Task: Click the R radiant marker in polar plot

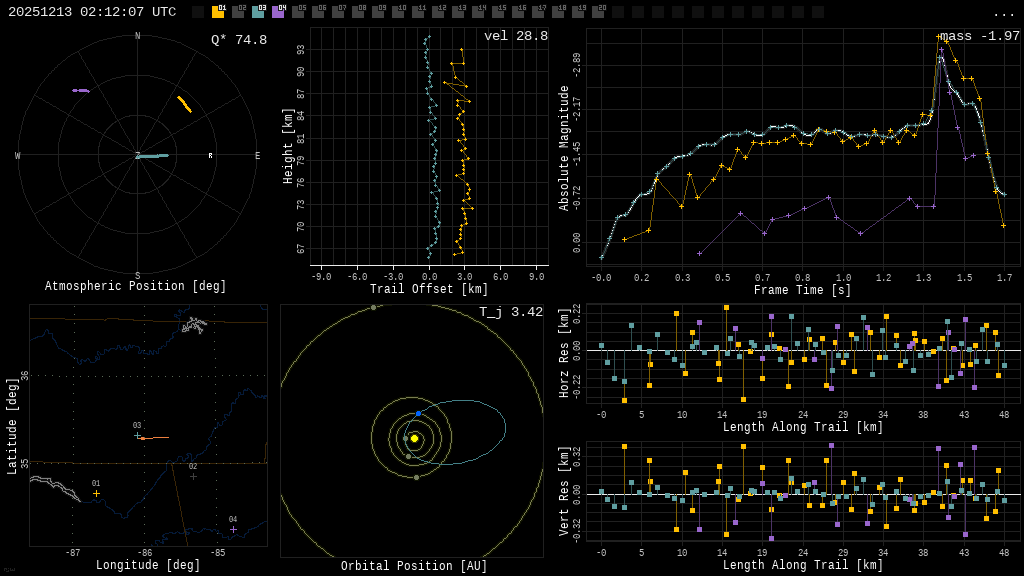Action: click(x=210, y=156)
